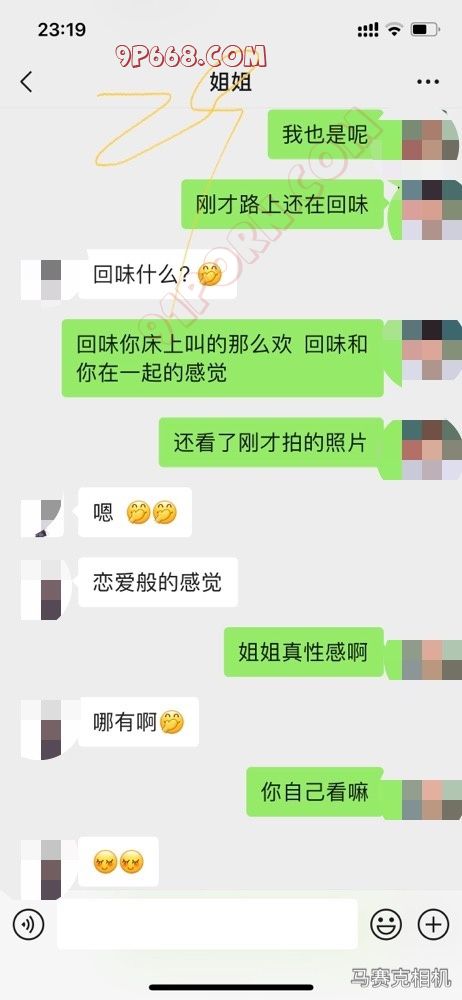Tap the 23:19 clock in status bar
This screenshot has height=1000, width=462.
click(x=62, y=29)
